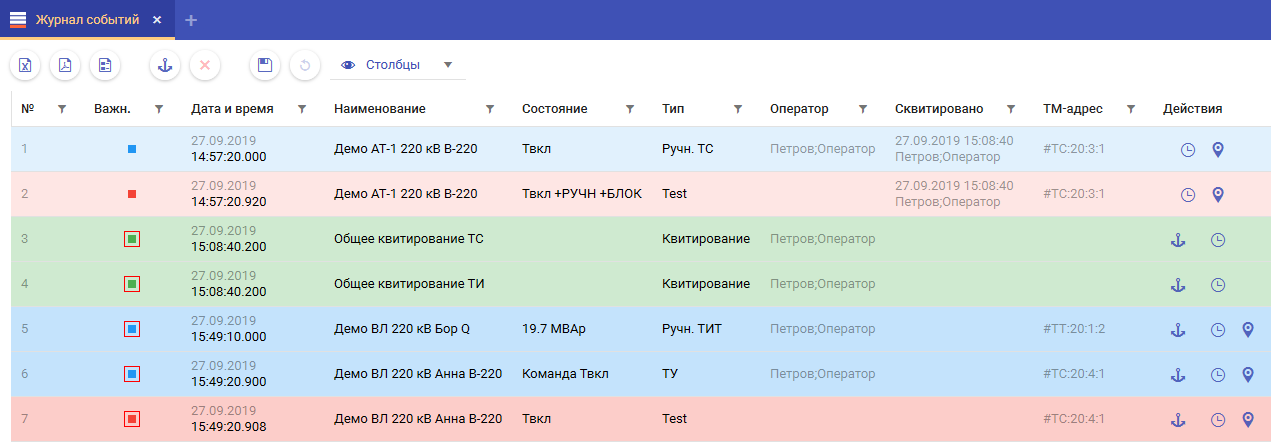Save settings with the floppy disk icon
Screen dimensions: 1271x443
coord(265,65)
